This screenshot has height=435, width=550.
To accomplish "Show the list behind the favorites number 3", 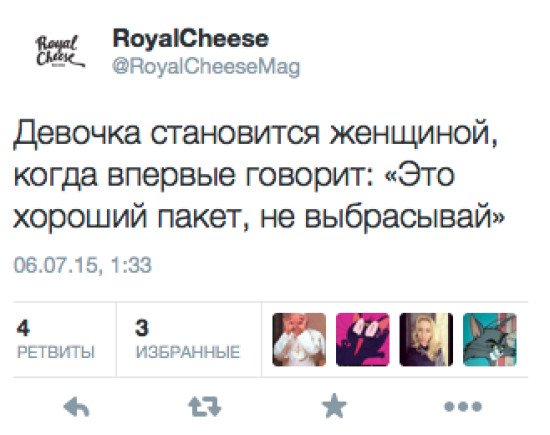I will [142, 328].
